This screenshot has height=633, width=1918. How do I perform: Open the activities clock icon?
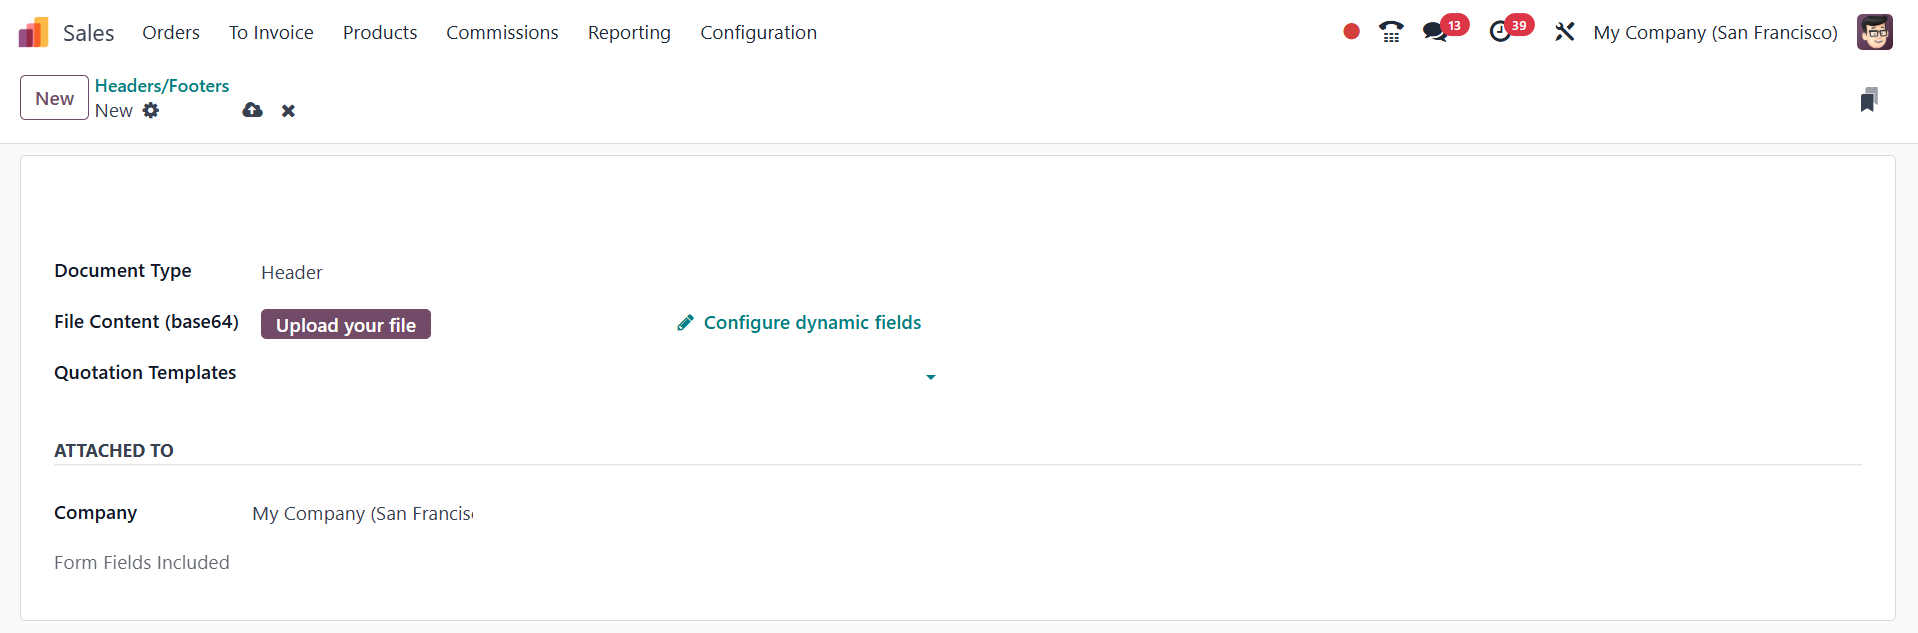tap(1500, 32)
